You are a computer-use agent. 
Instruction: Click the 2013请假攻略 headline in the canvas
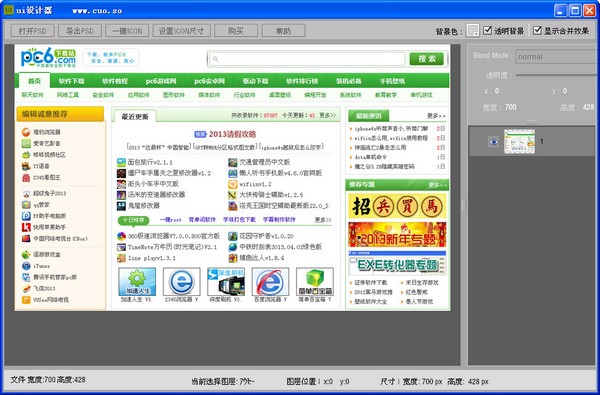coord(232,134)
